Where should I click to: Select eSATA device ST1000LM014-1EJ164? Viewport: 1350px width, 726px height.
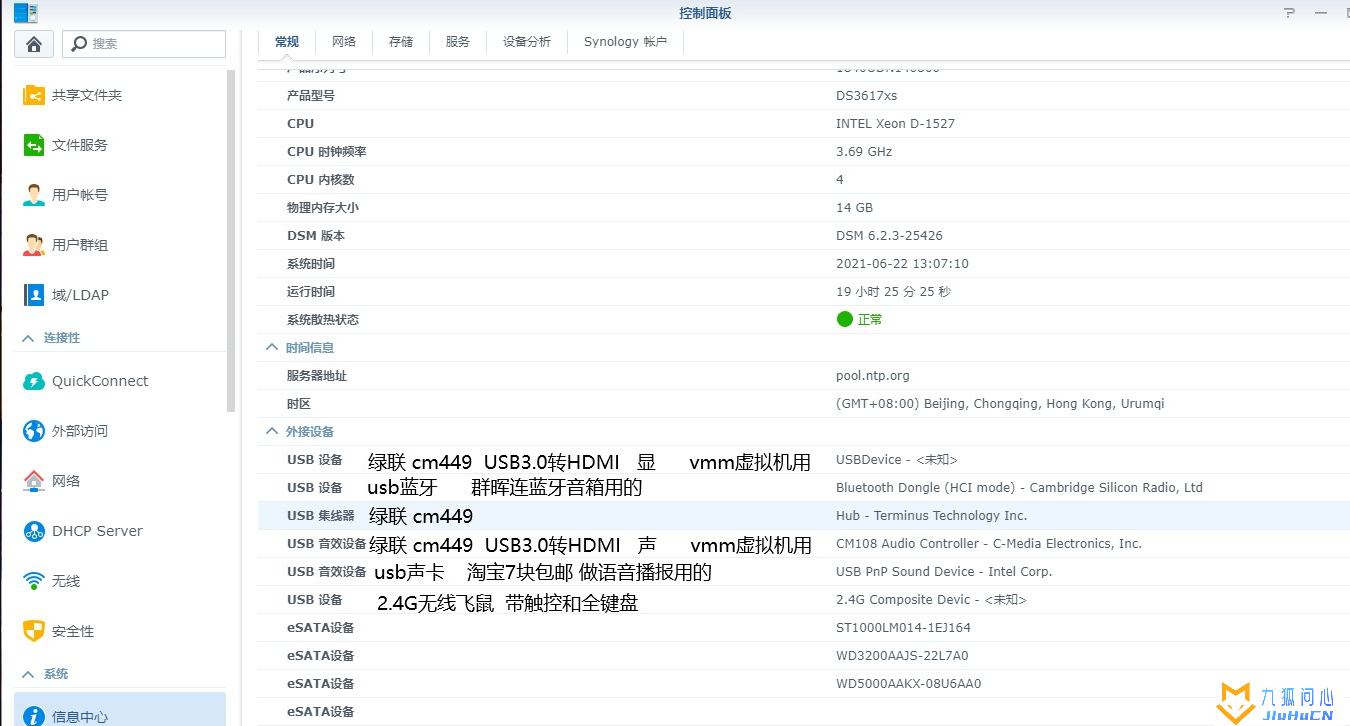pos(903,628)
